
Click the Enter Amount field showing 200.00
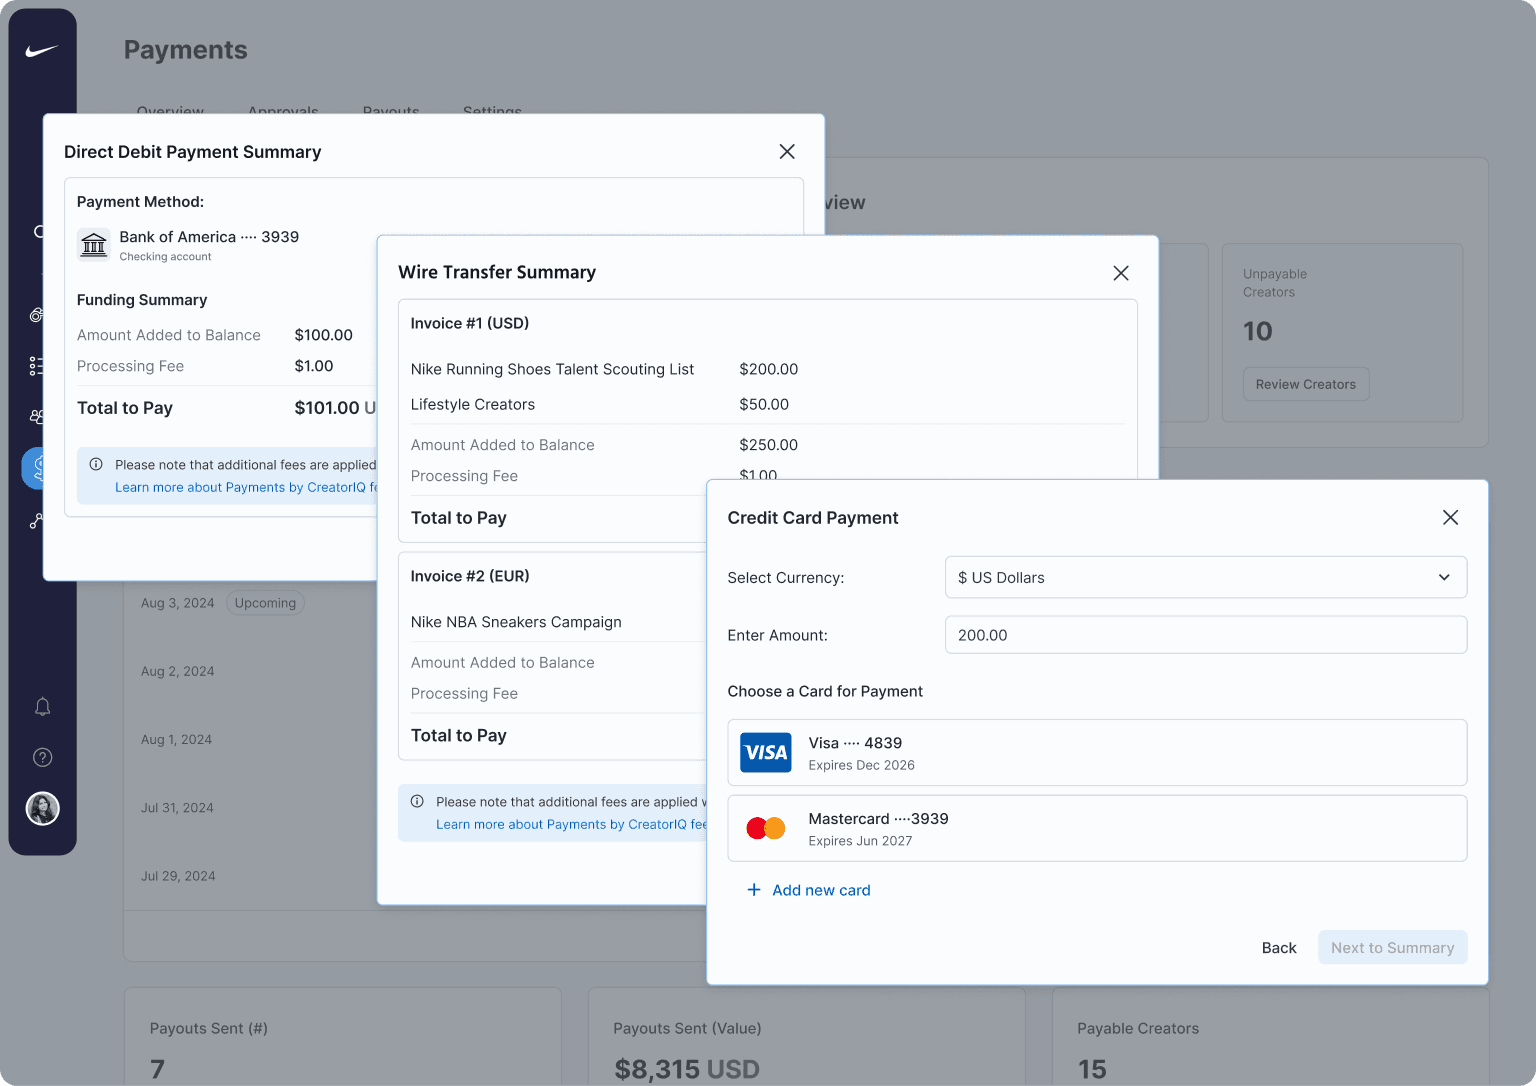(1205, 635)
